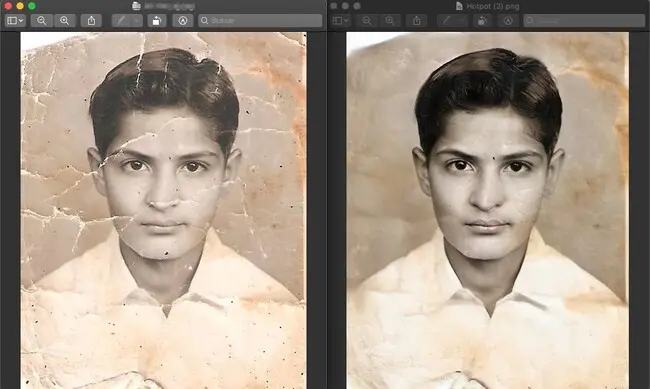Open sidebar view menu in Hotpot (2).png window
Screen dimensions: 650x389
(341, 20)
